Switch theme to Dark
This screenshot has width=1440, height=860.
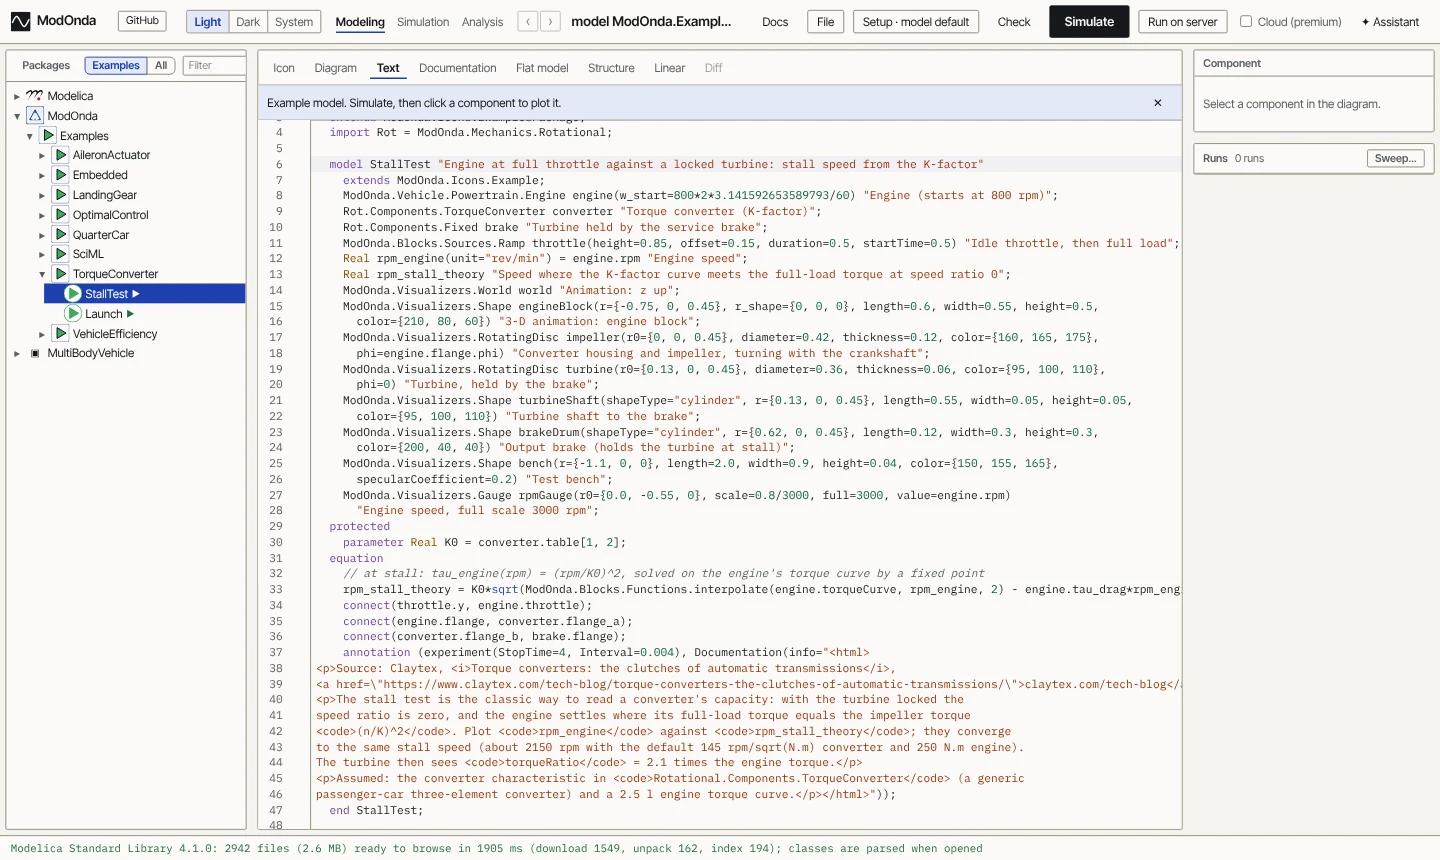248,22
